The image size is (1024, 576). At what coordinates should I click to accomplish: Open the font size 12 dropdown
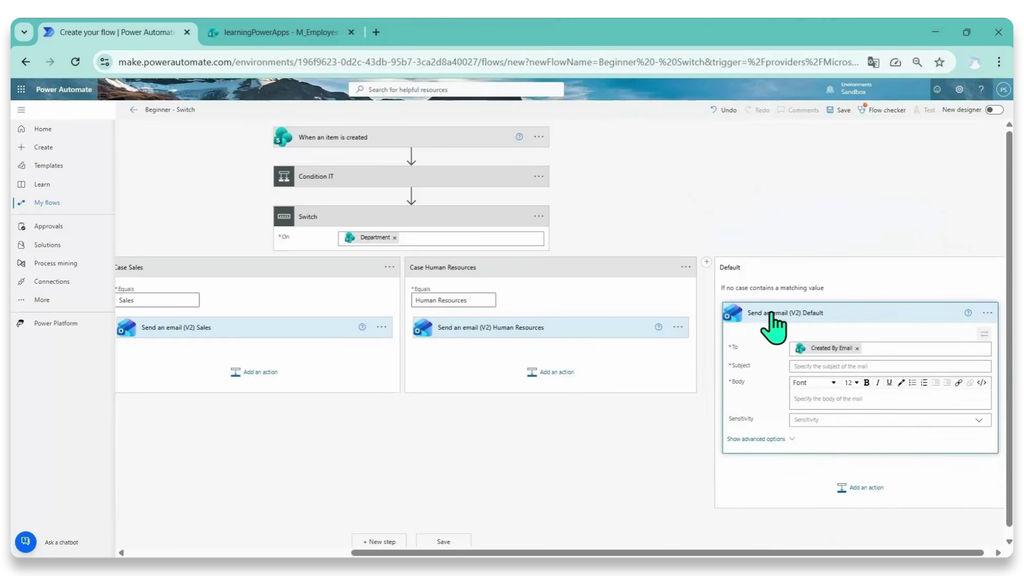[x=851, y=383]
